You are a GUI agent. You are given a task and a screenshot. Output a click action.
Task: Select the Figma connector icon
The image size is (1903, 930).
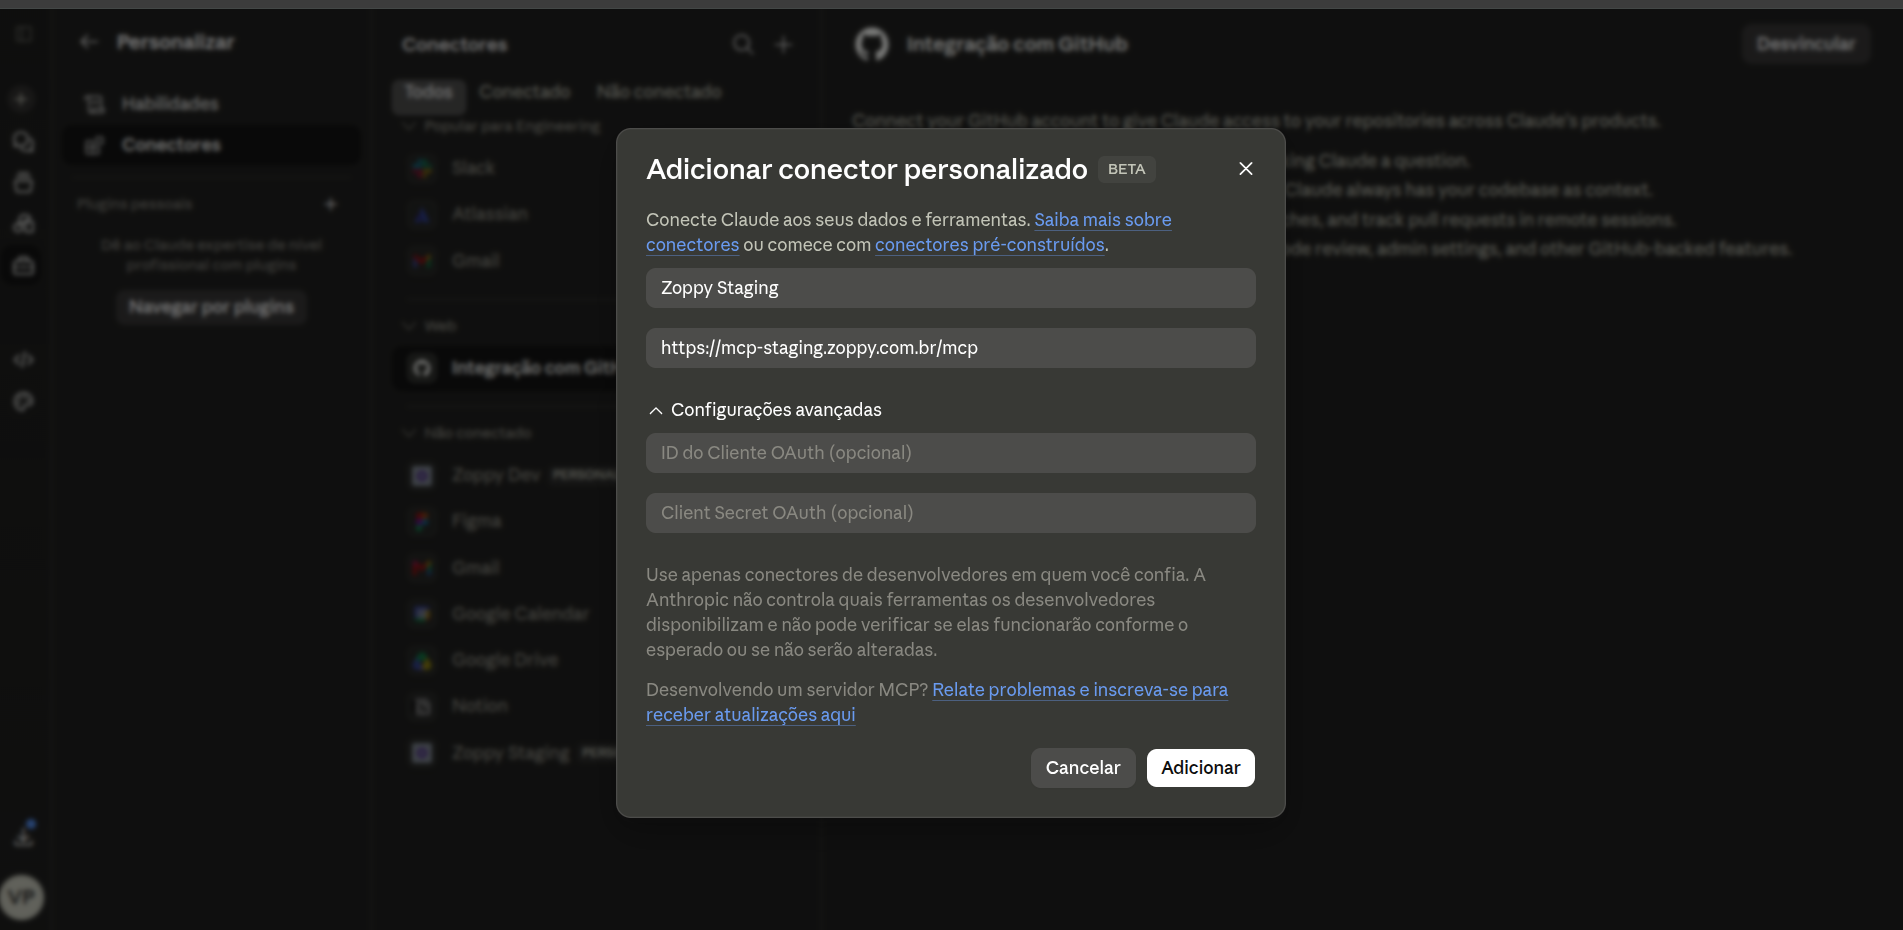click(x=423, y=521)
